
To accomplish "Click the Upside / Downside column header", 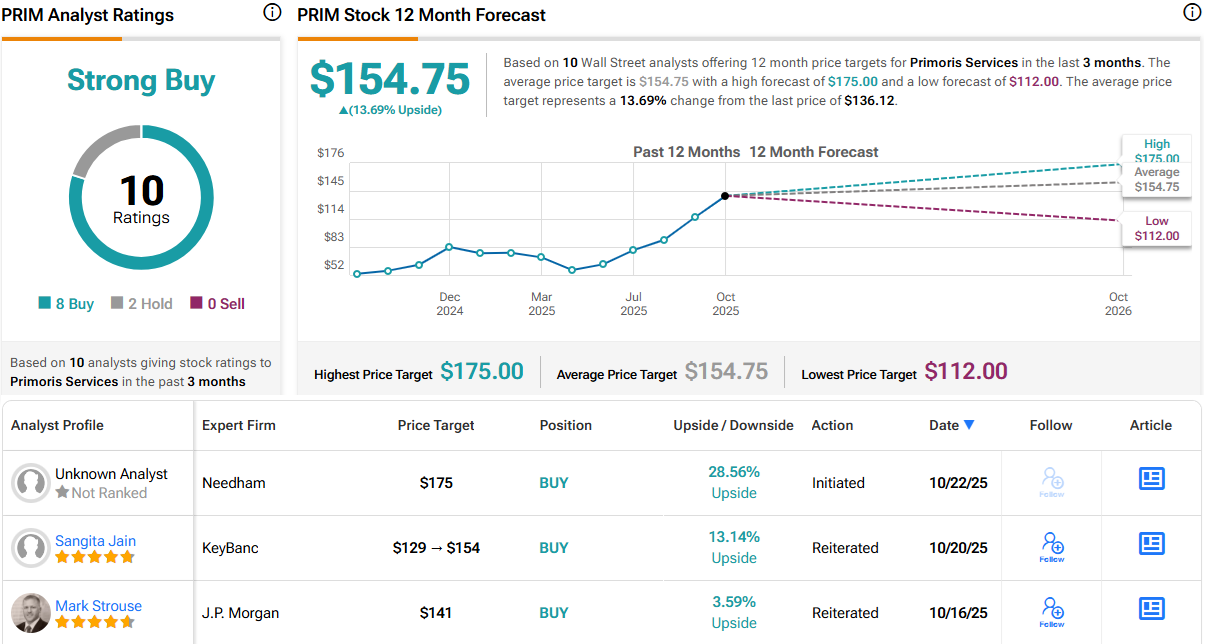I will pos(733,425).
